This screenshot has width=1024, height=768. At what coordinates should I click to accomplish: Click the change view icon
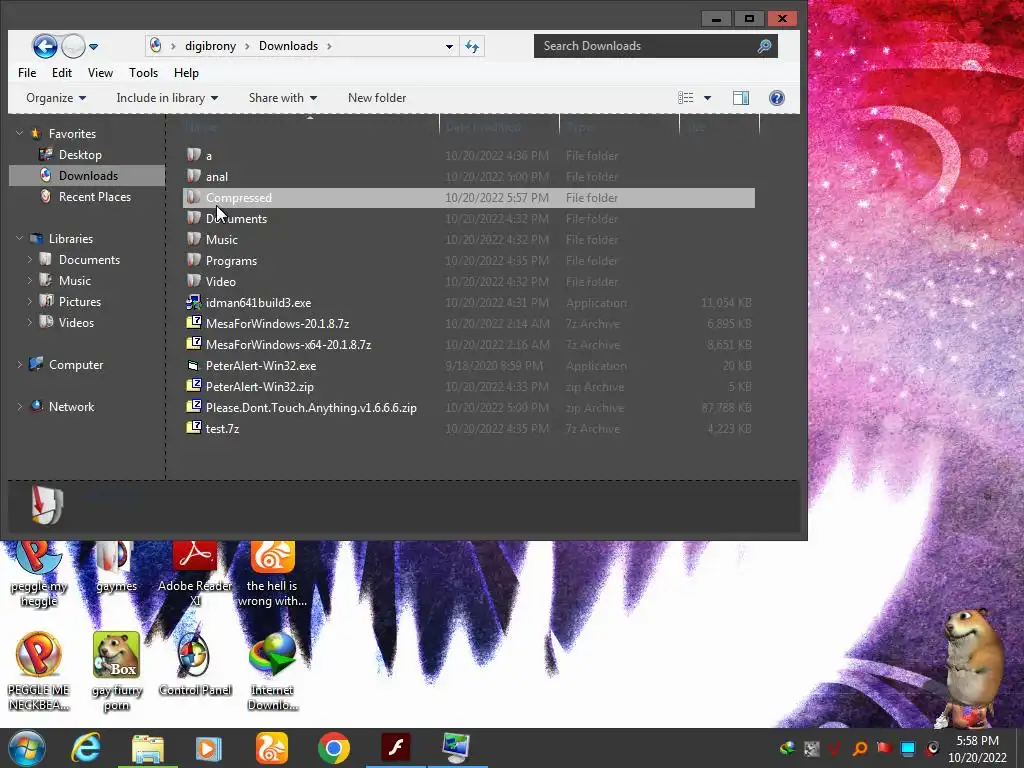pyautogui.click(x=686, y=98)
